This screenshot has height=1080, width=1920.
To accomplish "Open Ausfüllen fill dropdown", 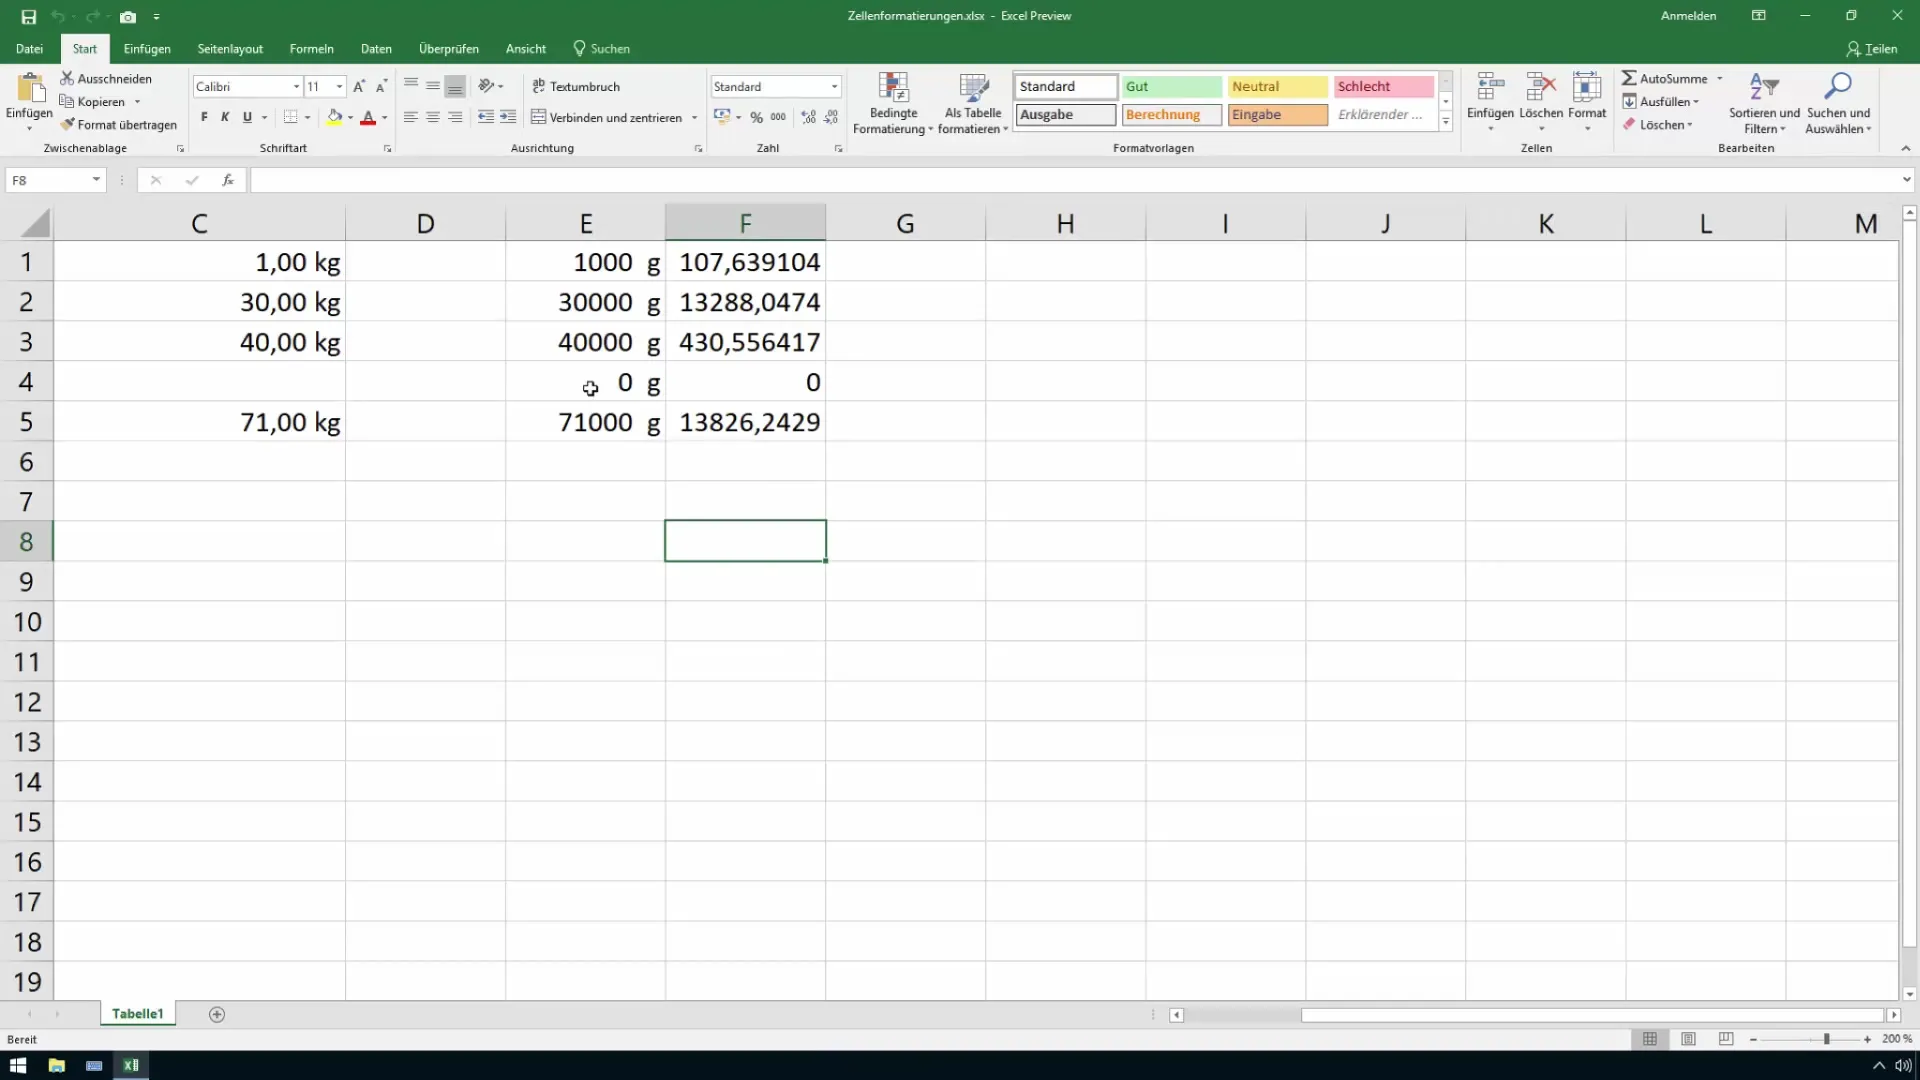I will [1661, 102].
